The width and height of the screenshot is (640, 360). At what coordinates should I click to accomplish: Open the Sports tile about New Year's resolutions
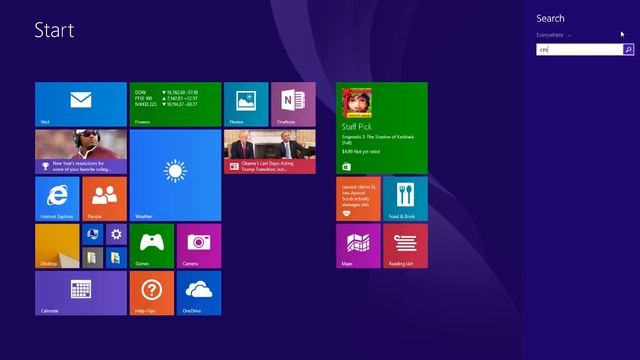(81, 152)
